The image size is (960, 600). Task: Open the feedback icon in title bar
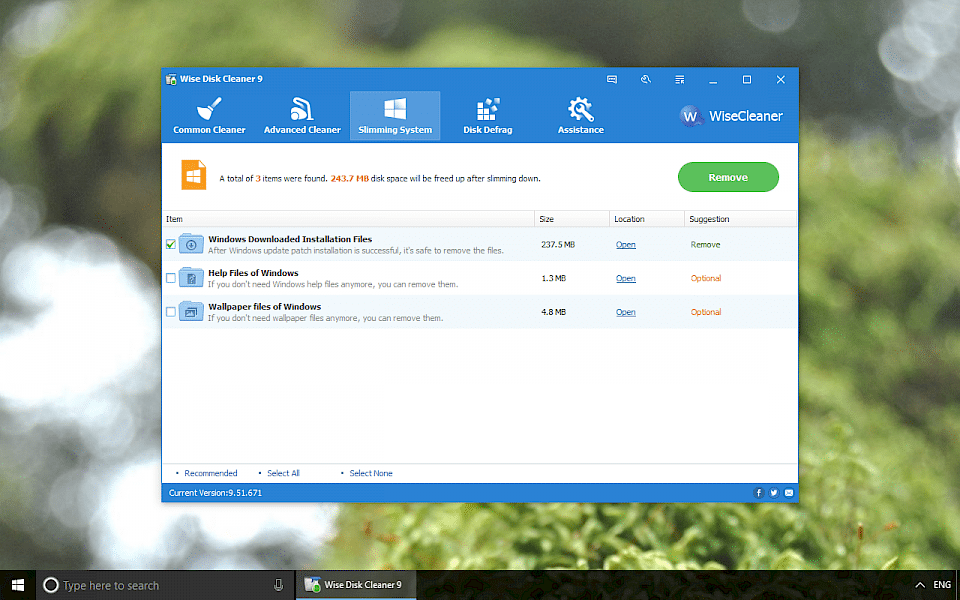[612, 80]
